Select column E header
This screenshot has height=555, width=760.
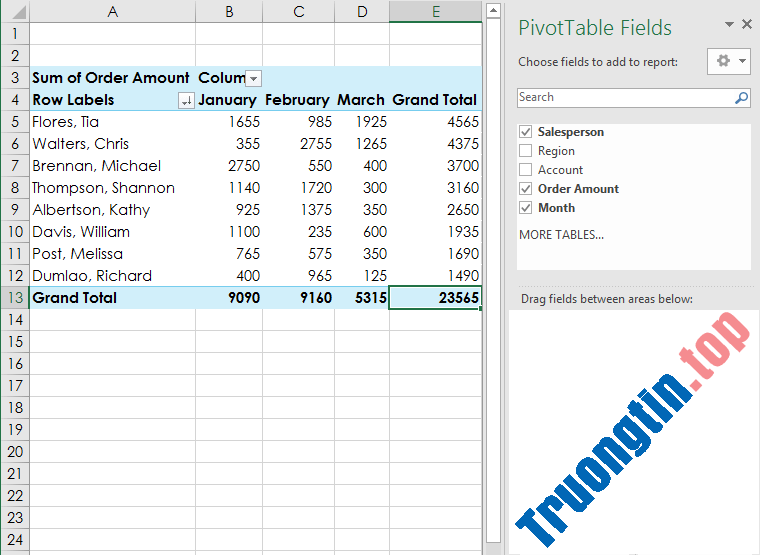[436, 12]
